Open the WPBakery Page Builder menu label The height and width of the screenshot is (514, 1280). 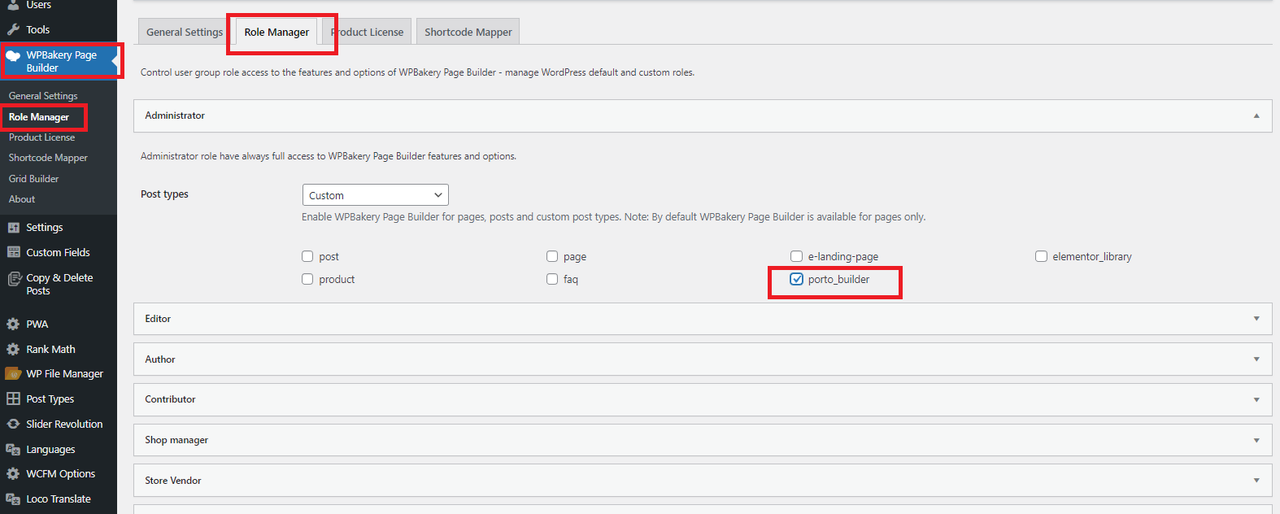coord(61,61)
